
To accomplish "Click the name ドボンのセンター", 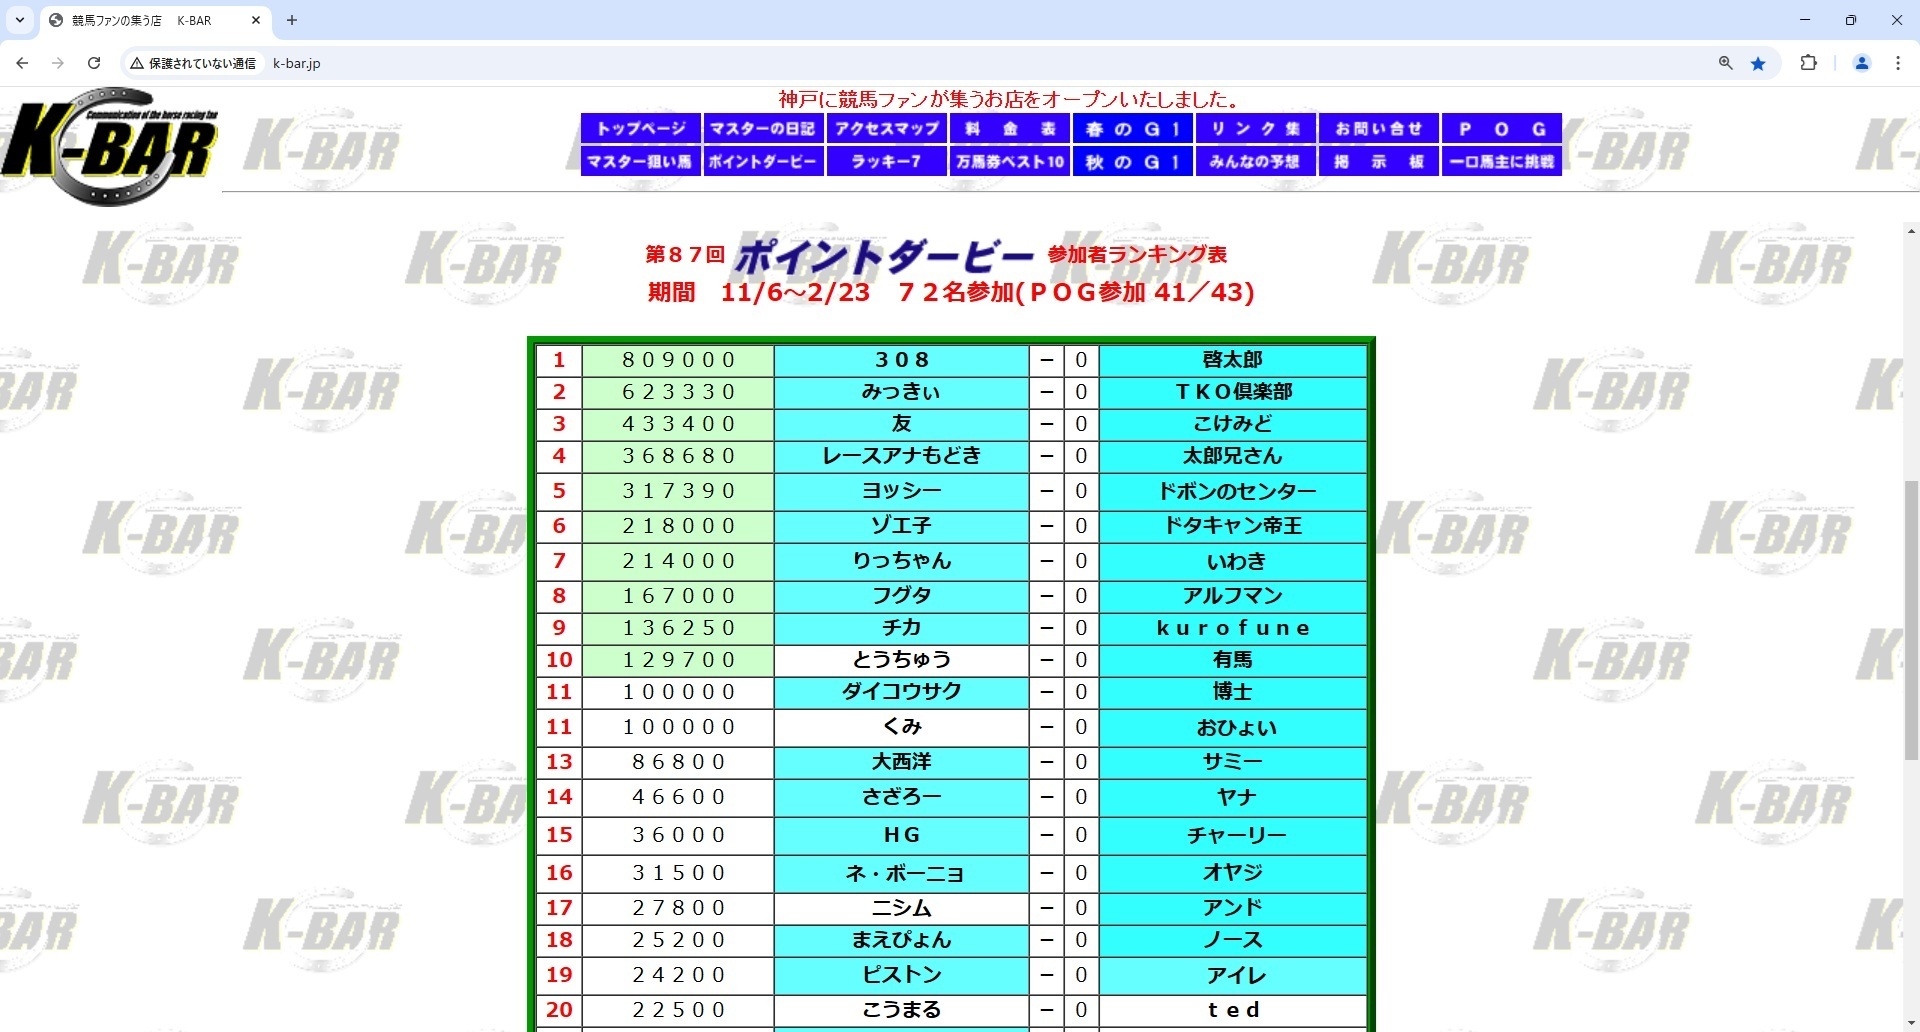I will tap(1233, 491).
